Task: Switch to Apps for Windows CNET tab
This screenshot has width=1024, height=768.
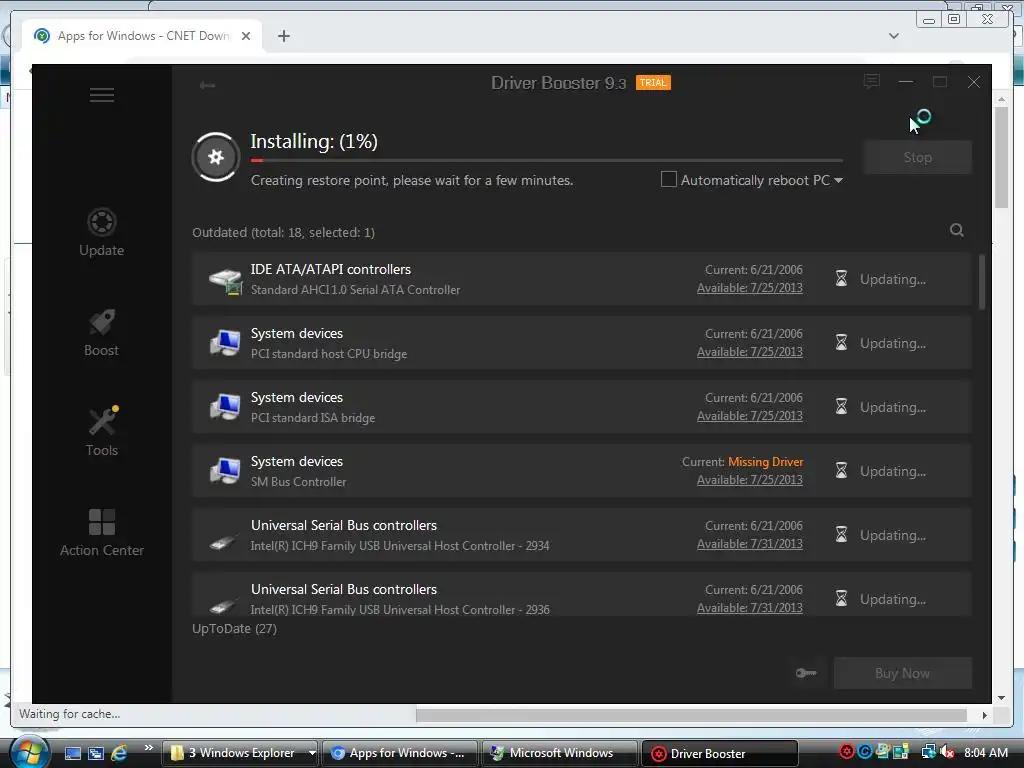Action: point(142,36)
